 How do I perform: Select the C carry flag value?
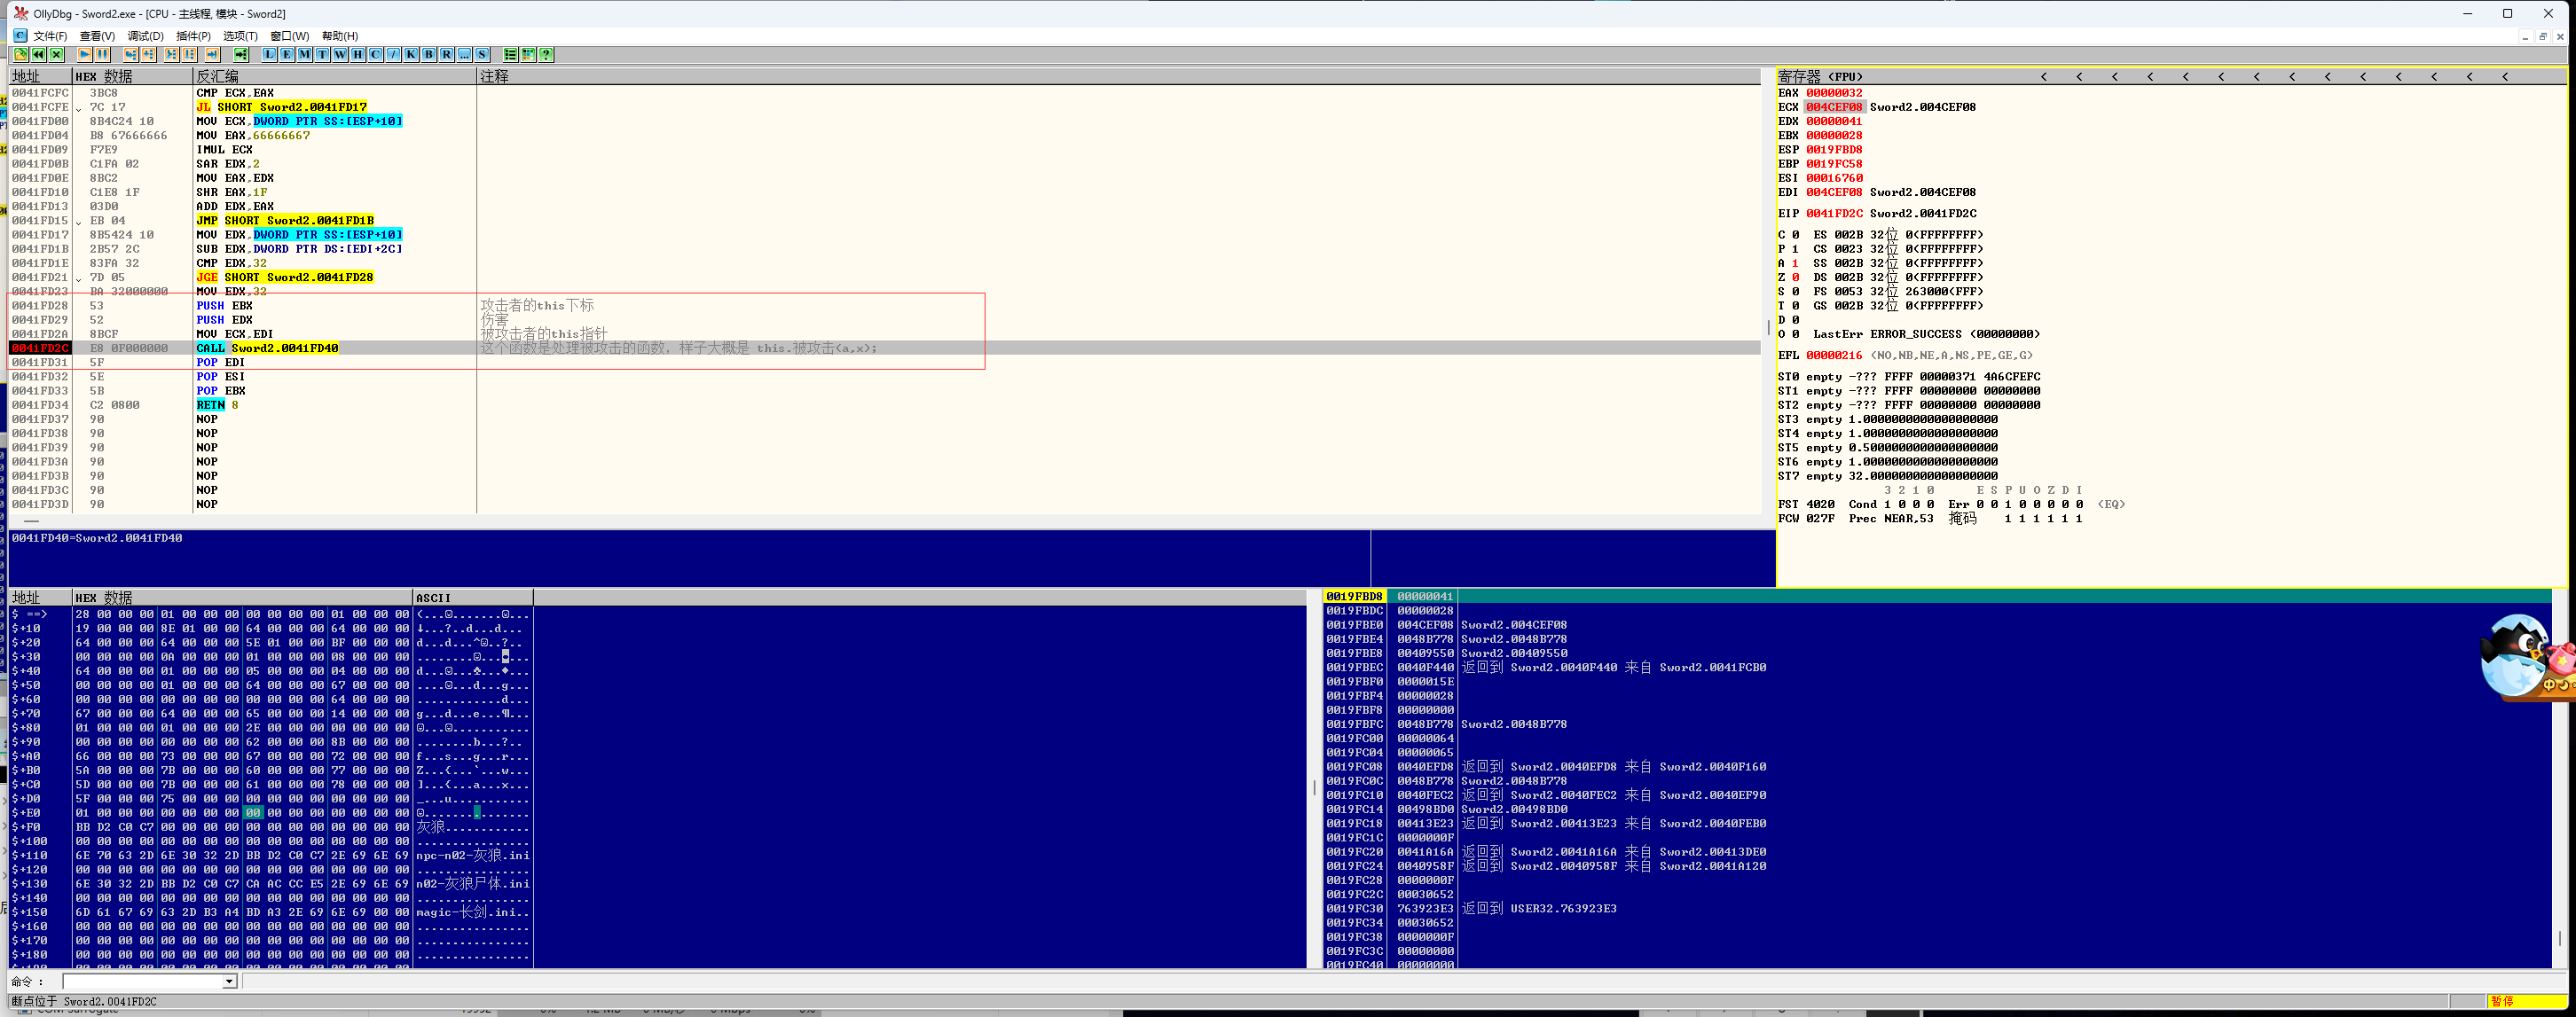tap(1796, 235)
